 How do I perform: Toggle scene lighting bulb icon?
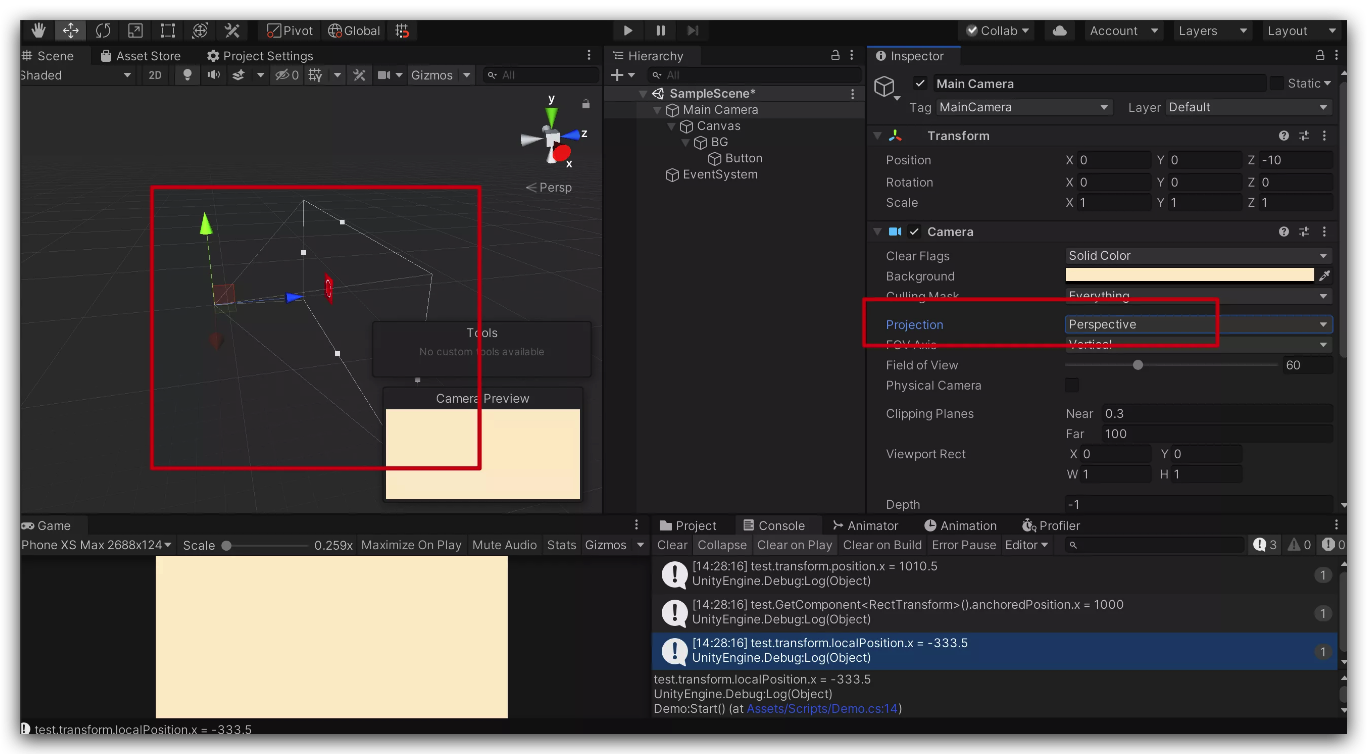[186, 75]
